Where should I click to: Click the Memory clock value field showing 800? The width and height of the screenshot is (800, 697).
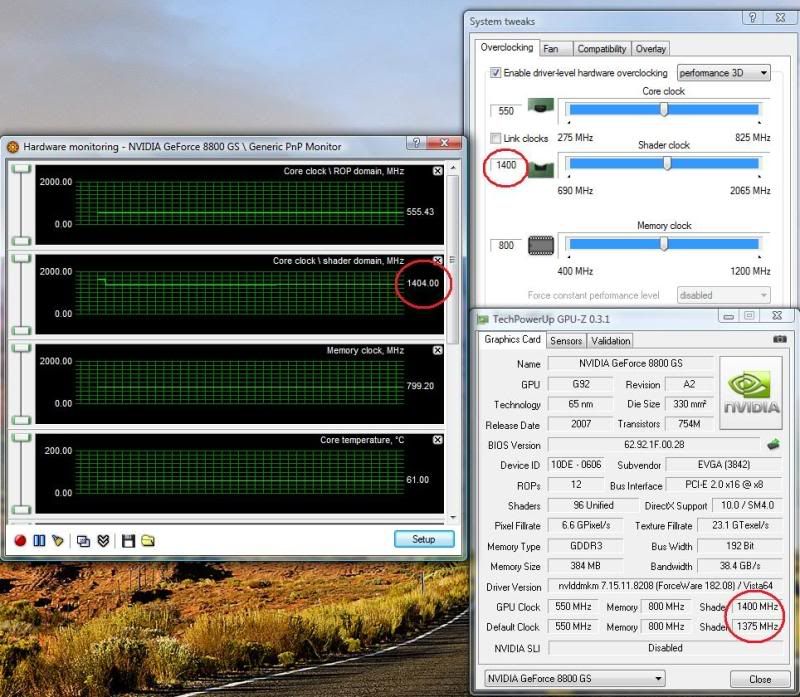(506, 245)
